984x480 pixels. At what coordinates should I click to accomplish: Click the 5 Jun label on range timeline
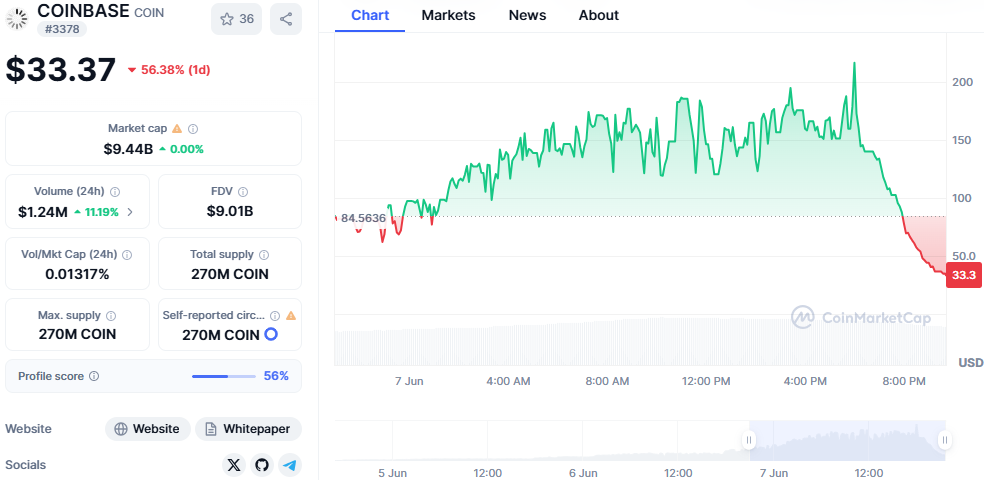pos(392,472)
